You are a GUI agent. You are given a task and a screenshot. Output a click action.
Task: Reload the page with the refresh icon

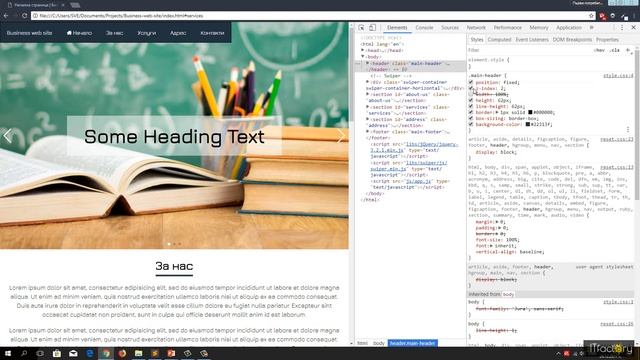point(24,16)
